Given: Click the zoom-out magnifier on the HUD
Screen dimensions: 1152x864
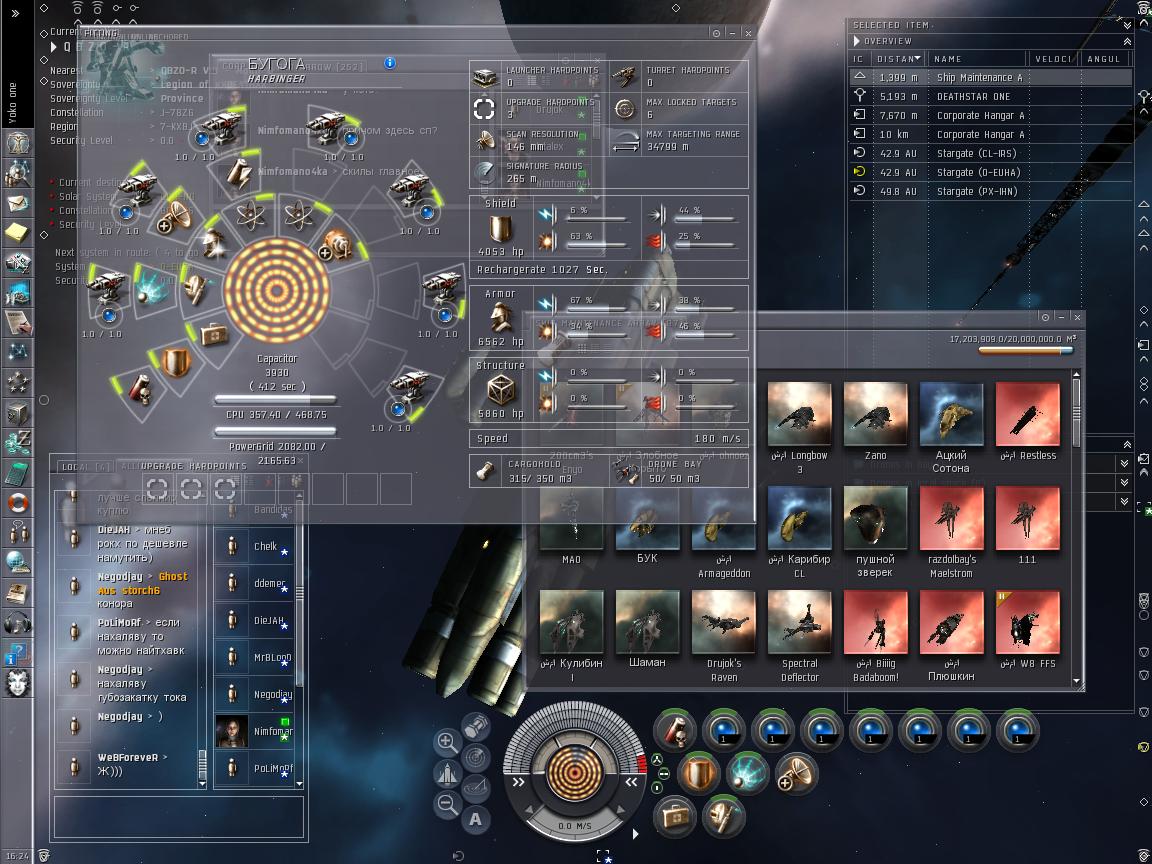Looking at the screenshot, I should tap(447, 804).
